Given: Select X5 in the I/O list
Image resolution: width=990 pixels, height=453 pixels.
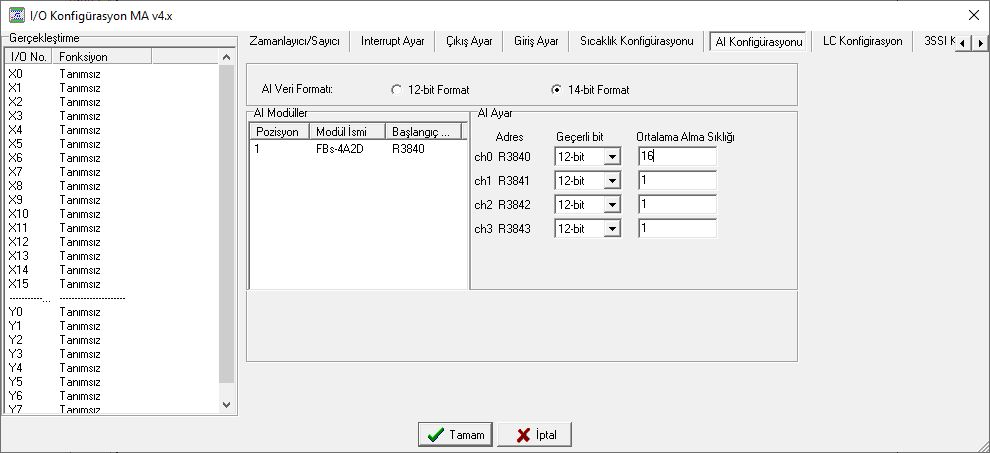Looking at the screenshot, I should (16, 144).
